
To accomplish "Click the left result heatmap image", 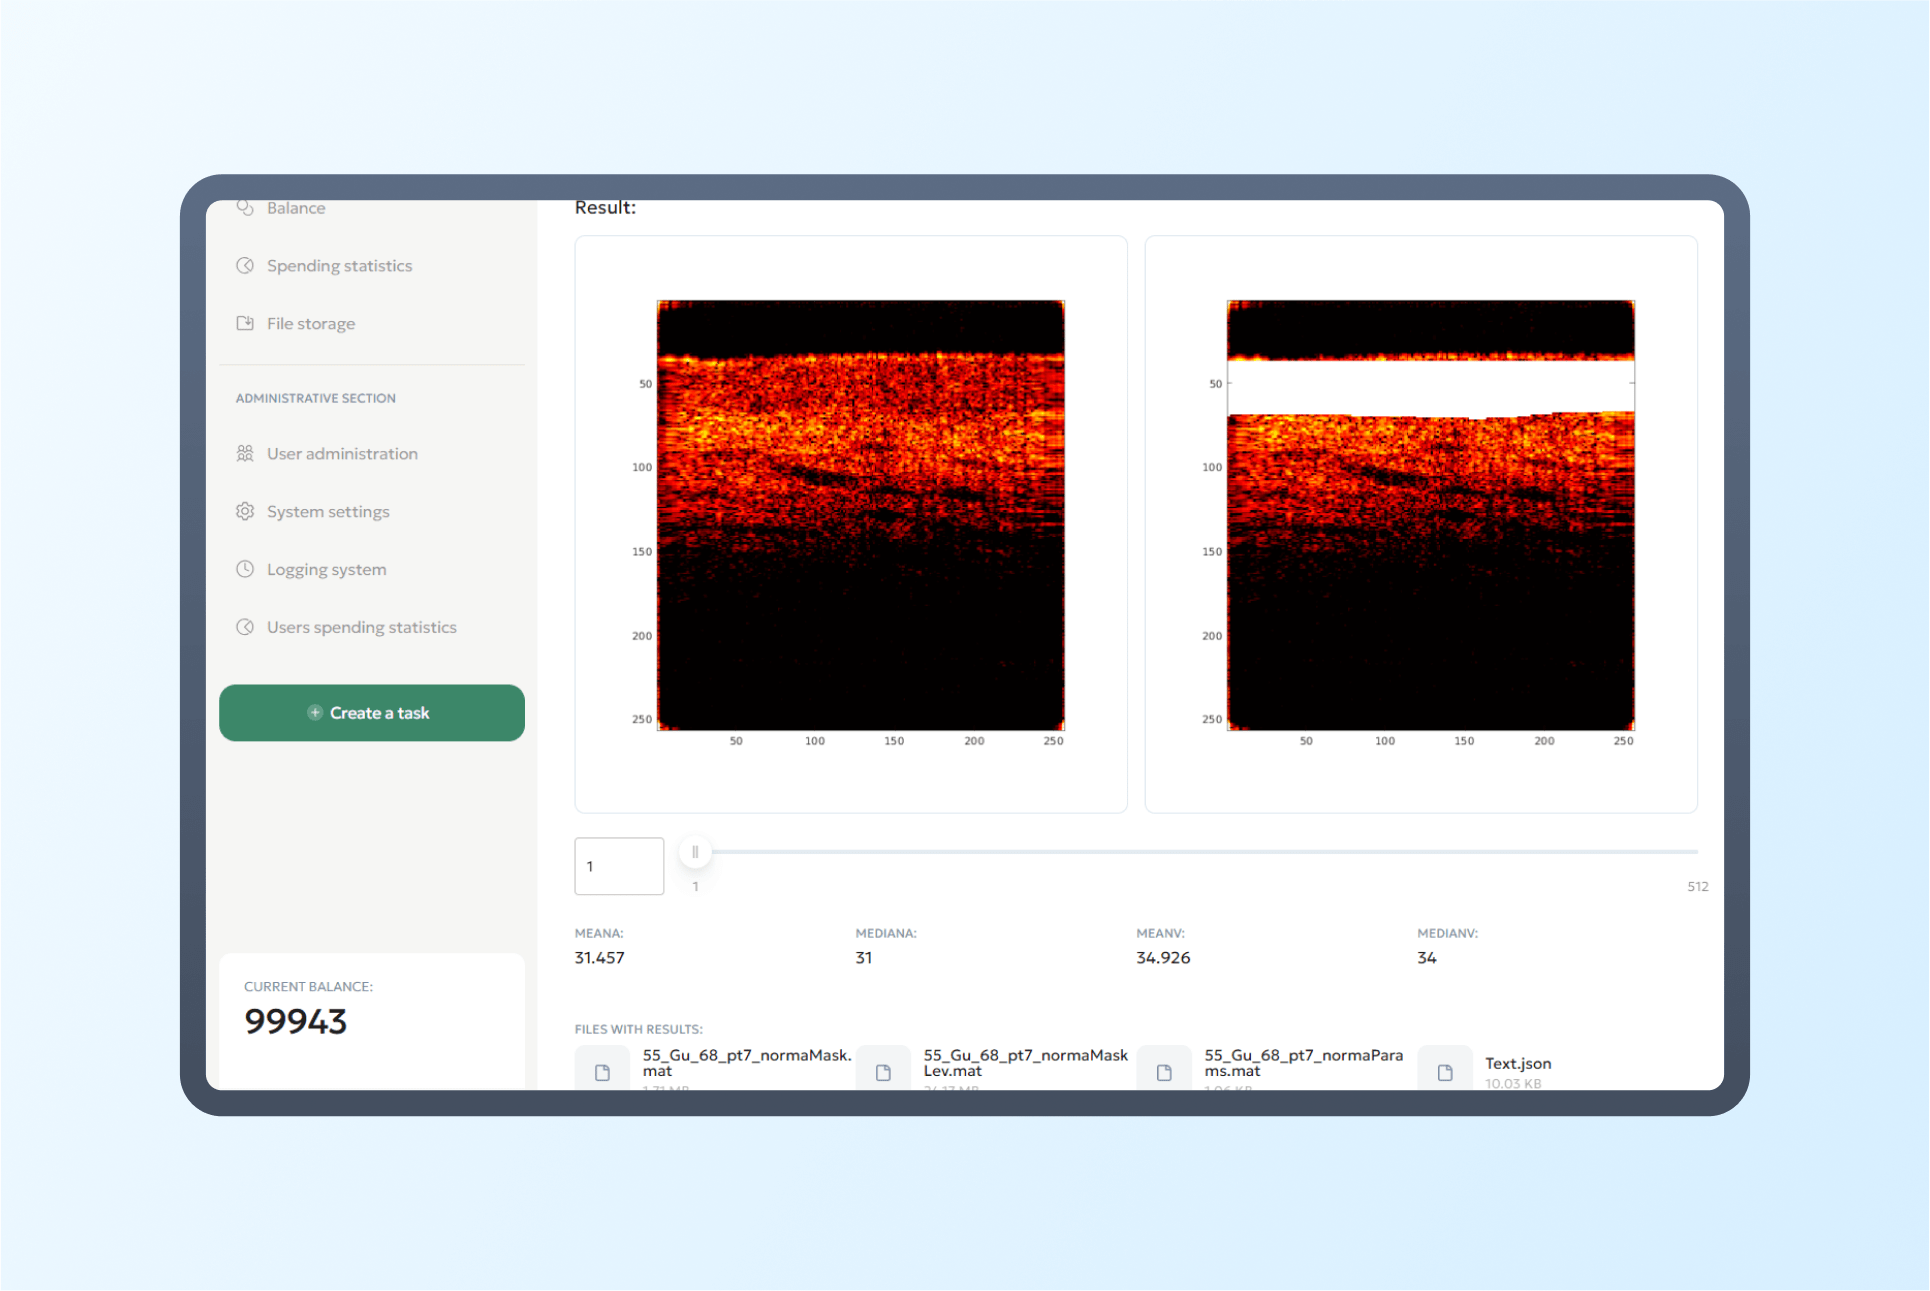I will (x=860, y=515).
